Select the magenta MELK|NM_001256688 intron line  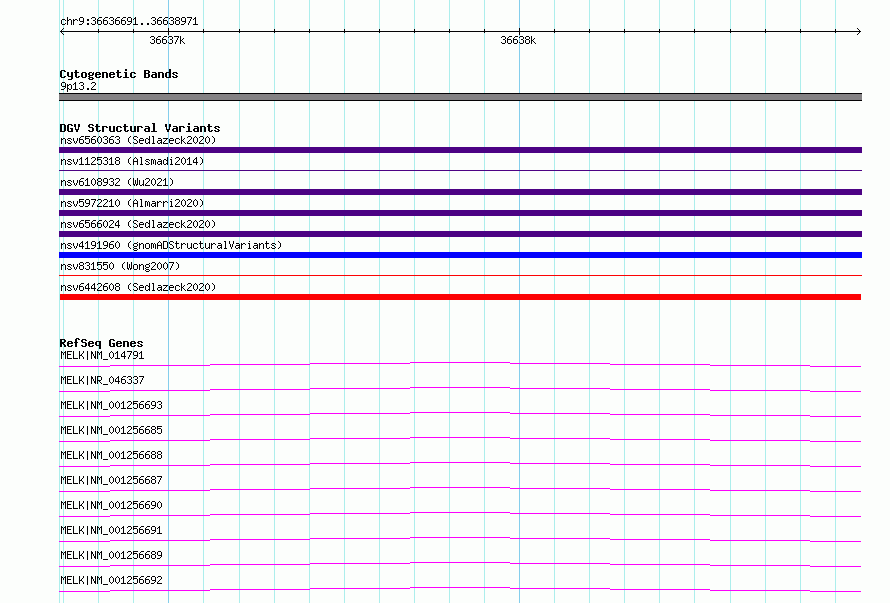(460, 464)
